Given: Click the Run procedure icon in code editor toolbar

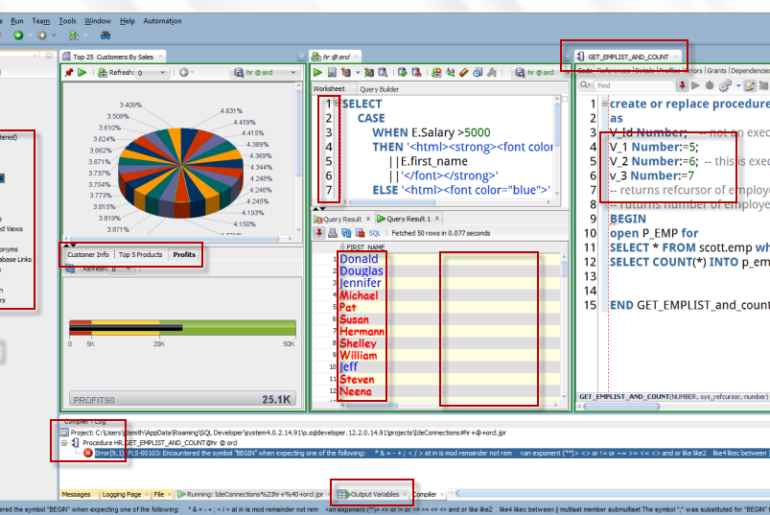Looking at the screenshot, I should click(x=695, y=85).
